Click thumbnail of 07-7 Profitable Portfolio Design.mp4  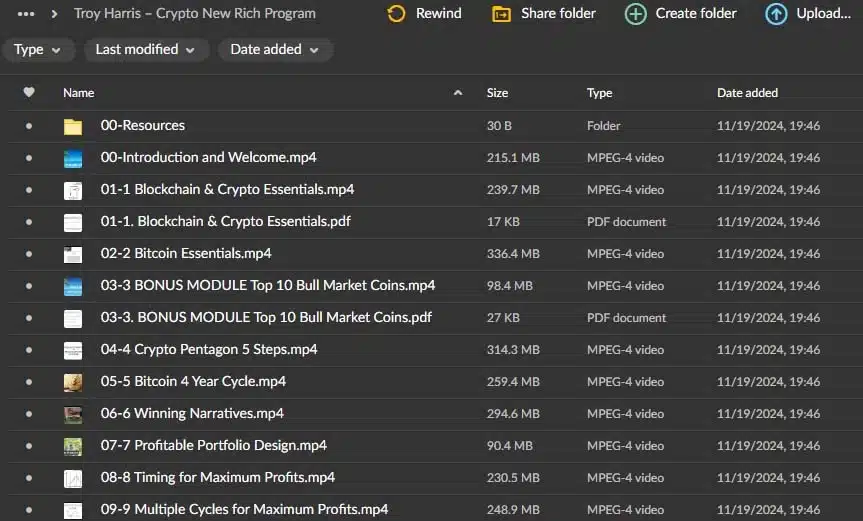[x=73, y=446]
